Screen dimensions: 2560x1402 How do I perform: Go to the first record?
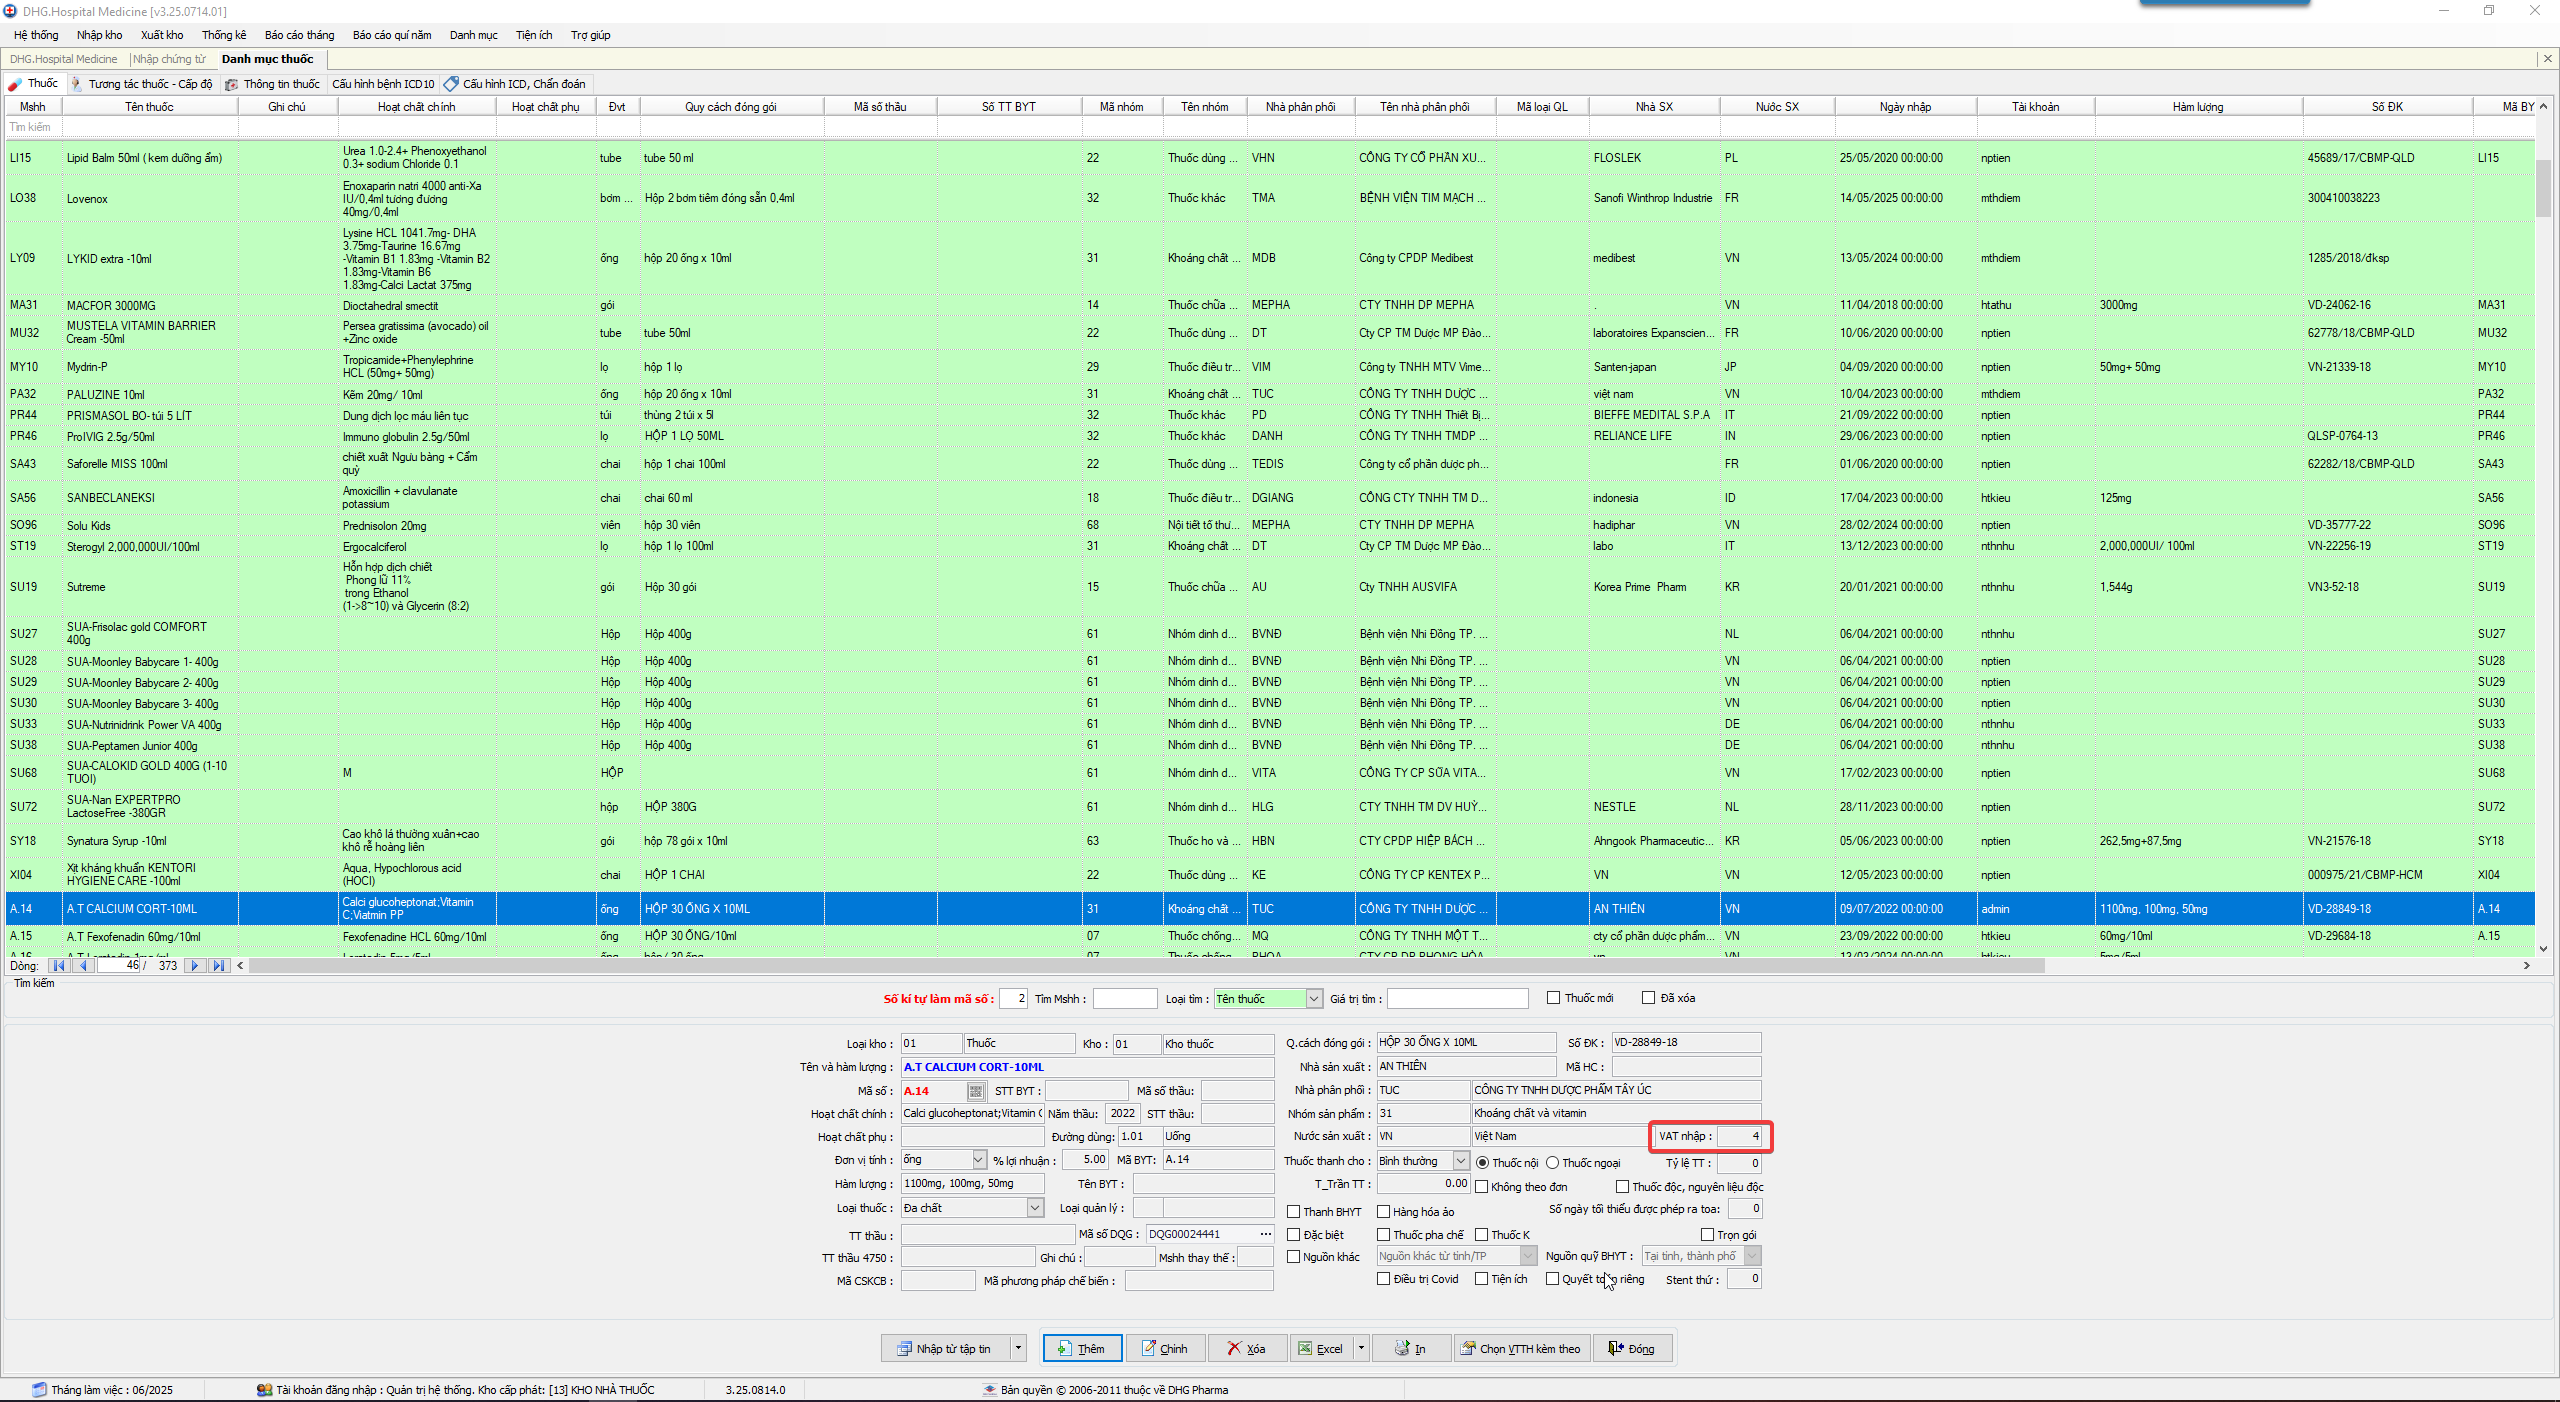point(59,965)
